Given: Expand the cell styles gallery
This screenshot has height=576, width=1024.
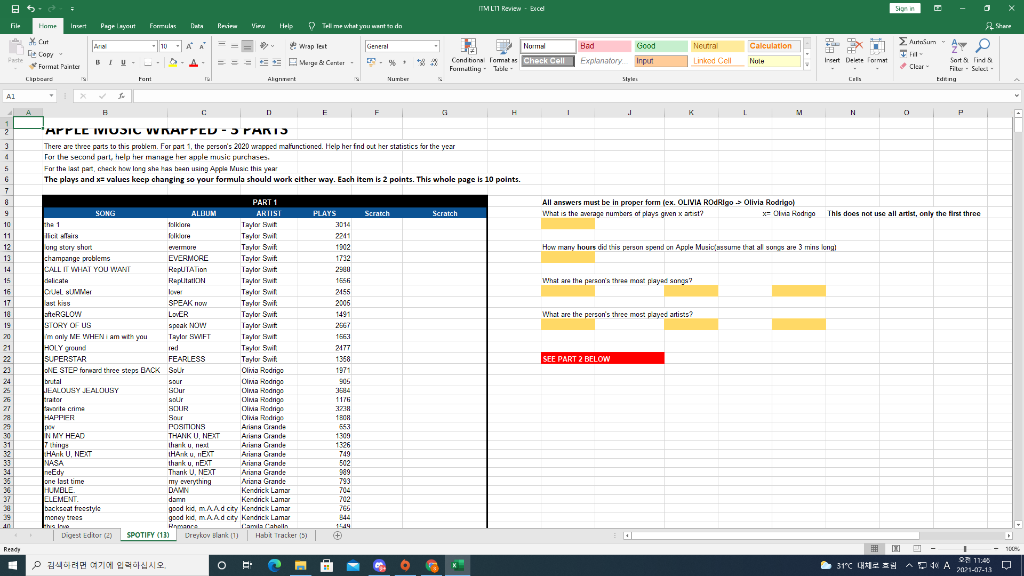Looking at the screenshot, I should coord(807,65).
